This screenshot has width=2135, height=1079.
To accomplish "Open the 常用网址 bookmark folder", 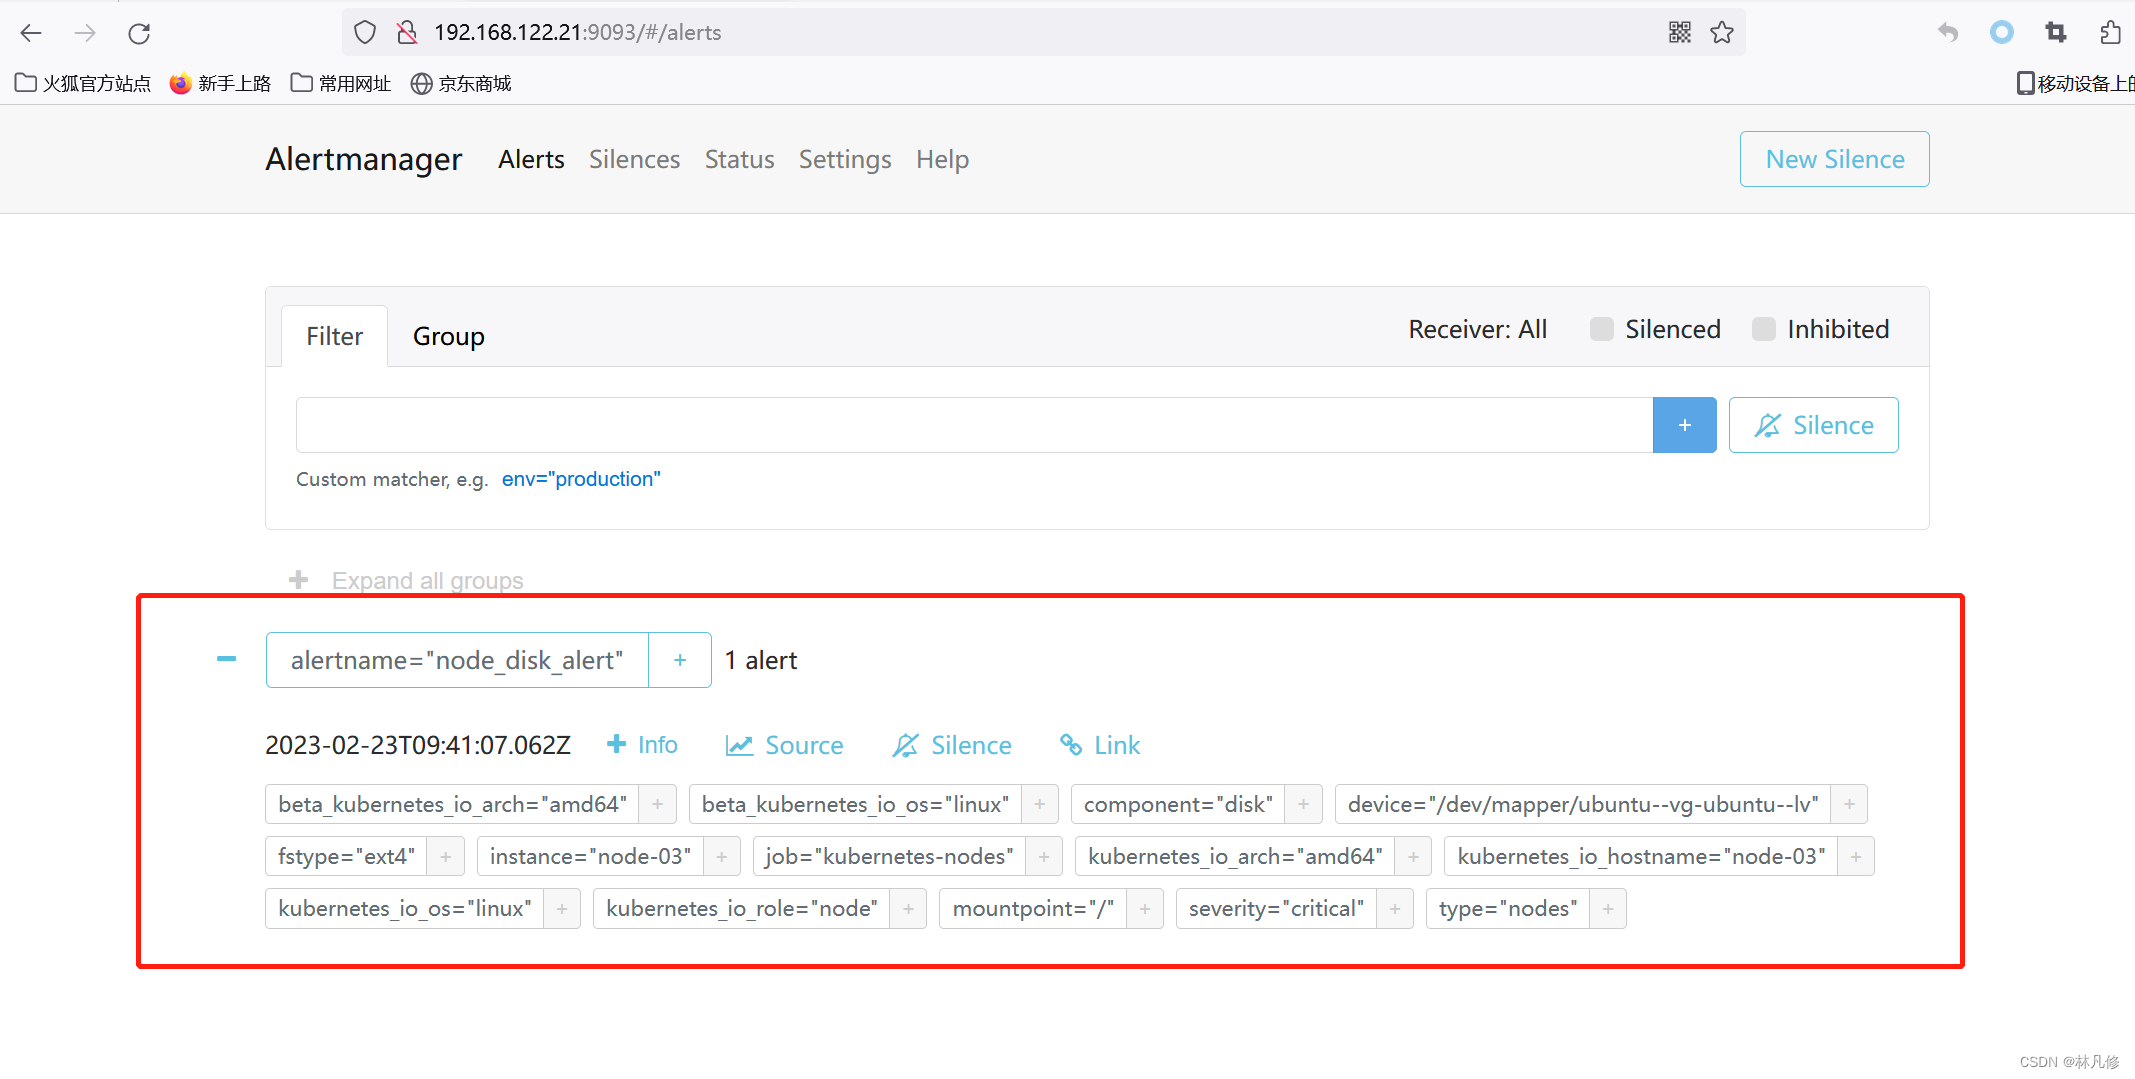I will [x=341, y=83].
